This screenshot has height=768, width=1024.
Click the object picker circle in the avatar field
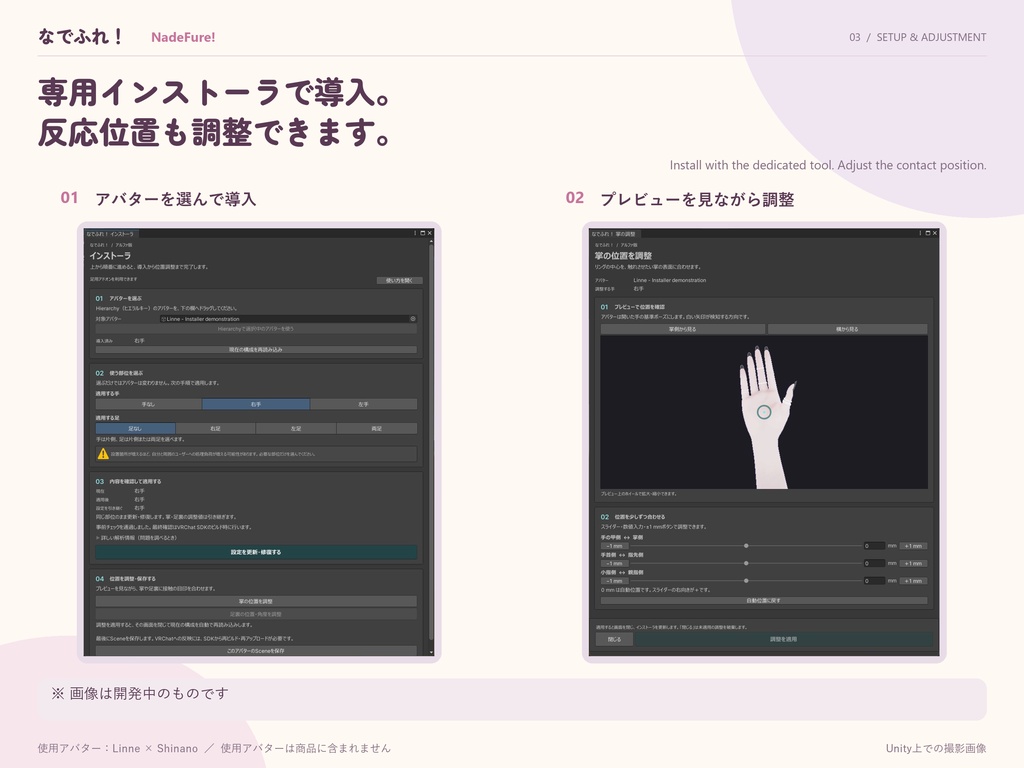click(413, 319)
